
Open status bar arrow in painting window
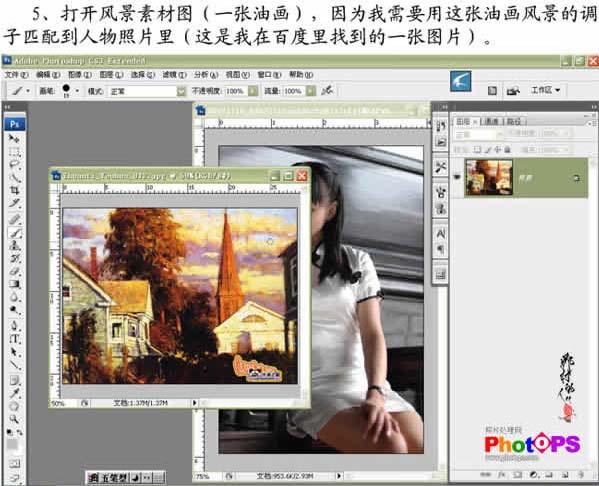194,402
